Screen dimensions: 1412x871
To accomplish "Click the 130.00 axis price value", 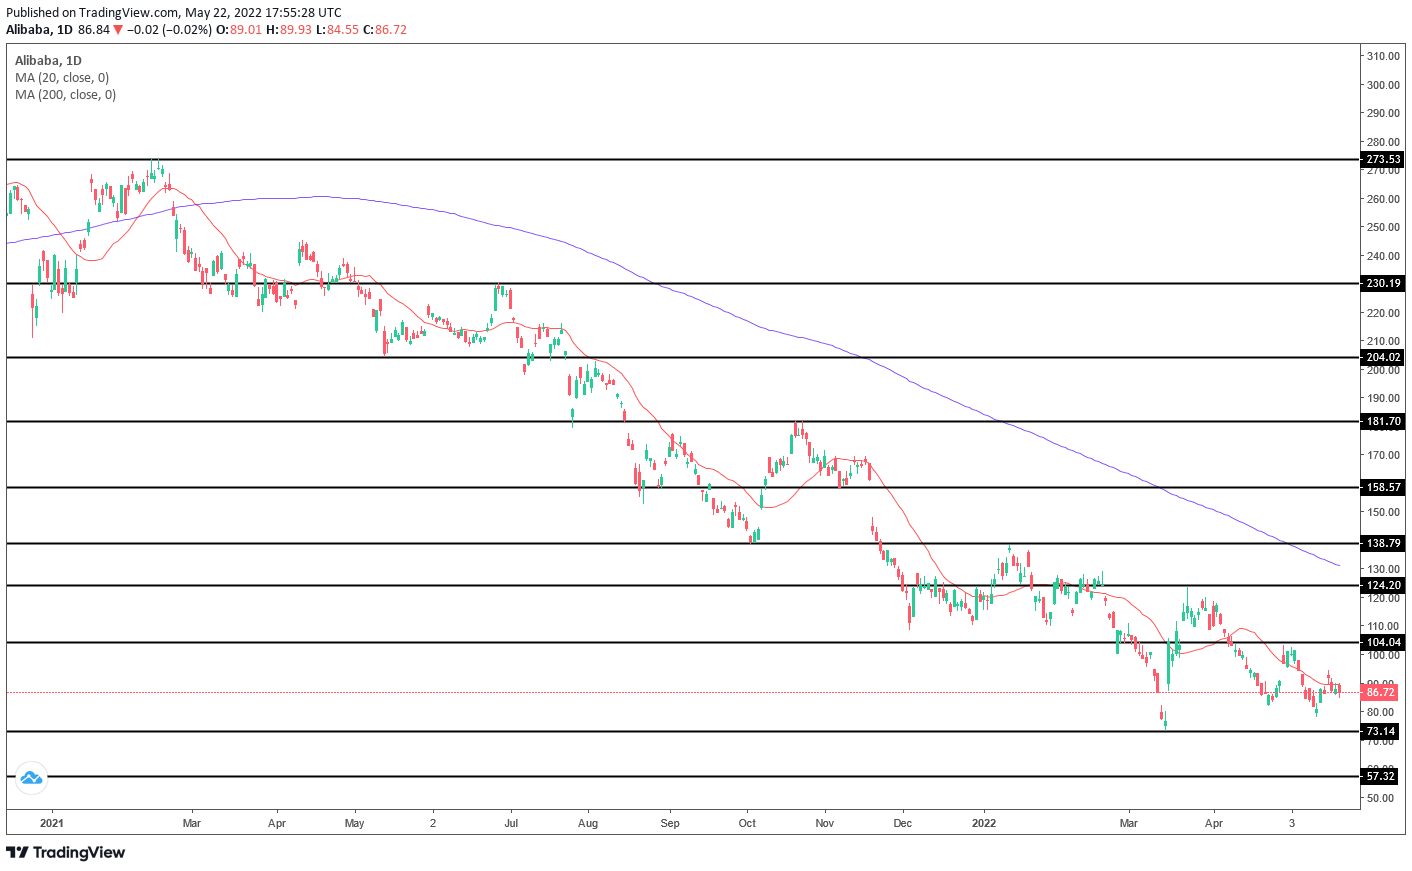I will (x=1383, y=569).
